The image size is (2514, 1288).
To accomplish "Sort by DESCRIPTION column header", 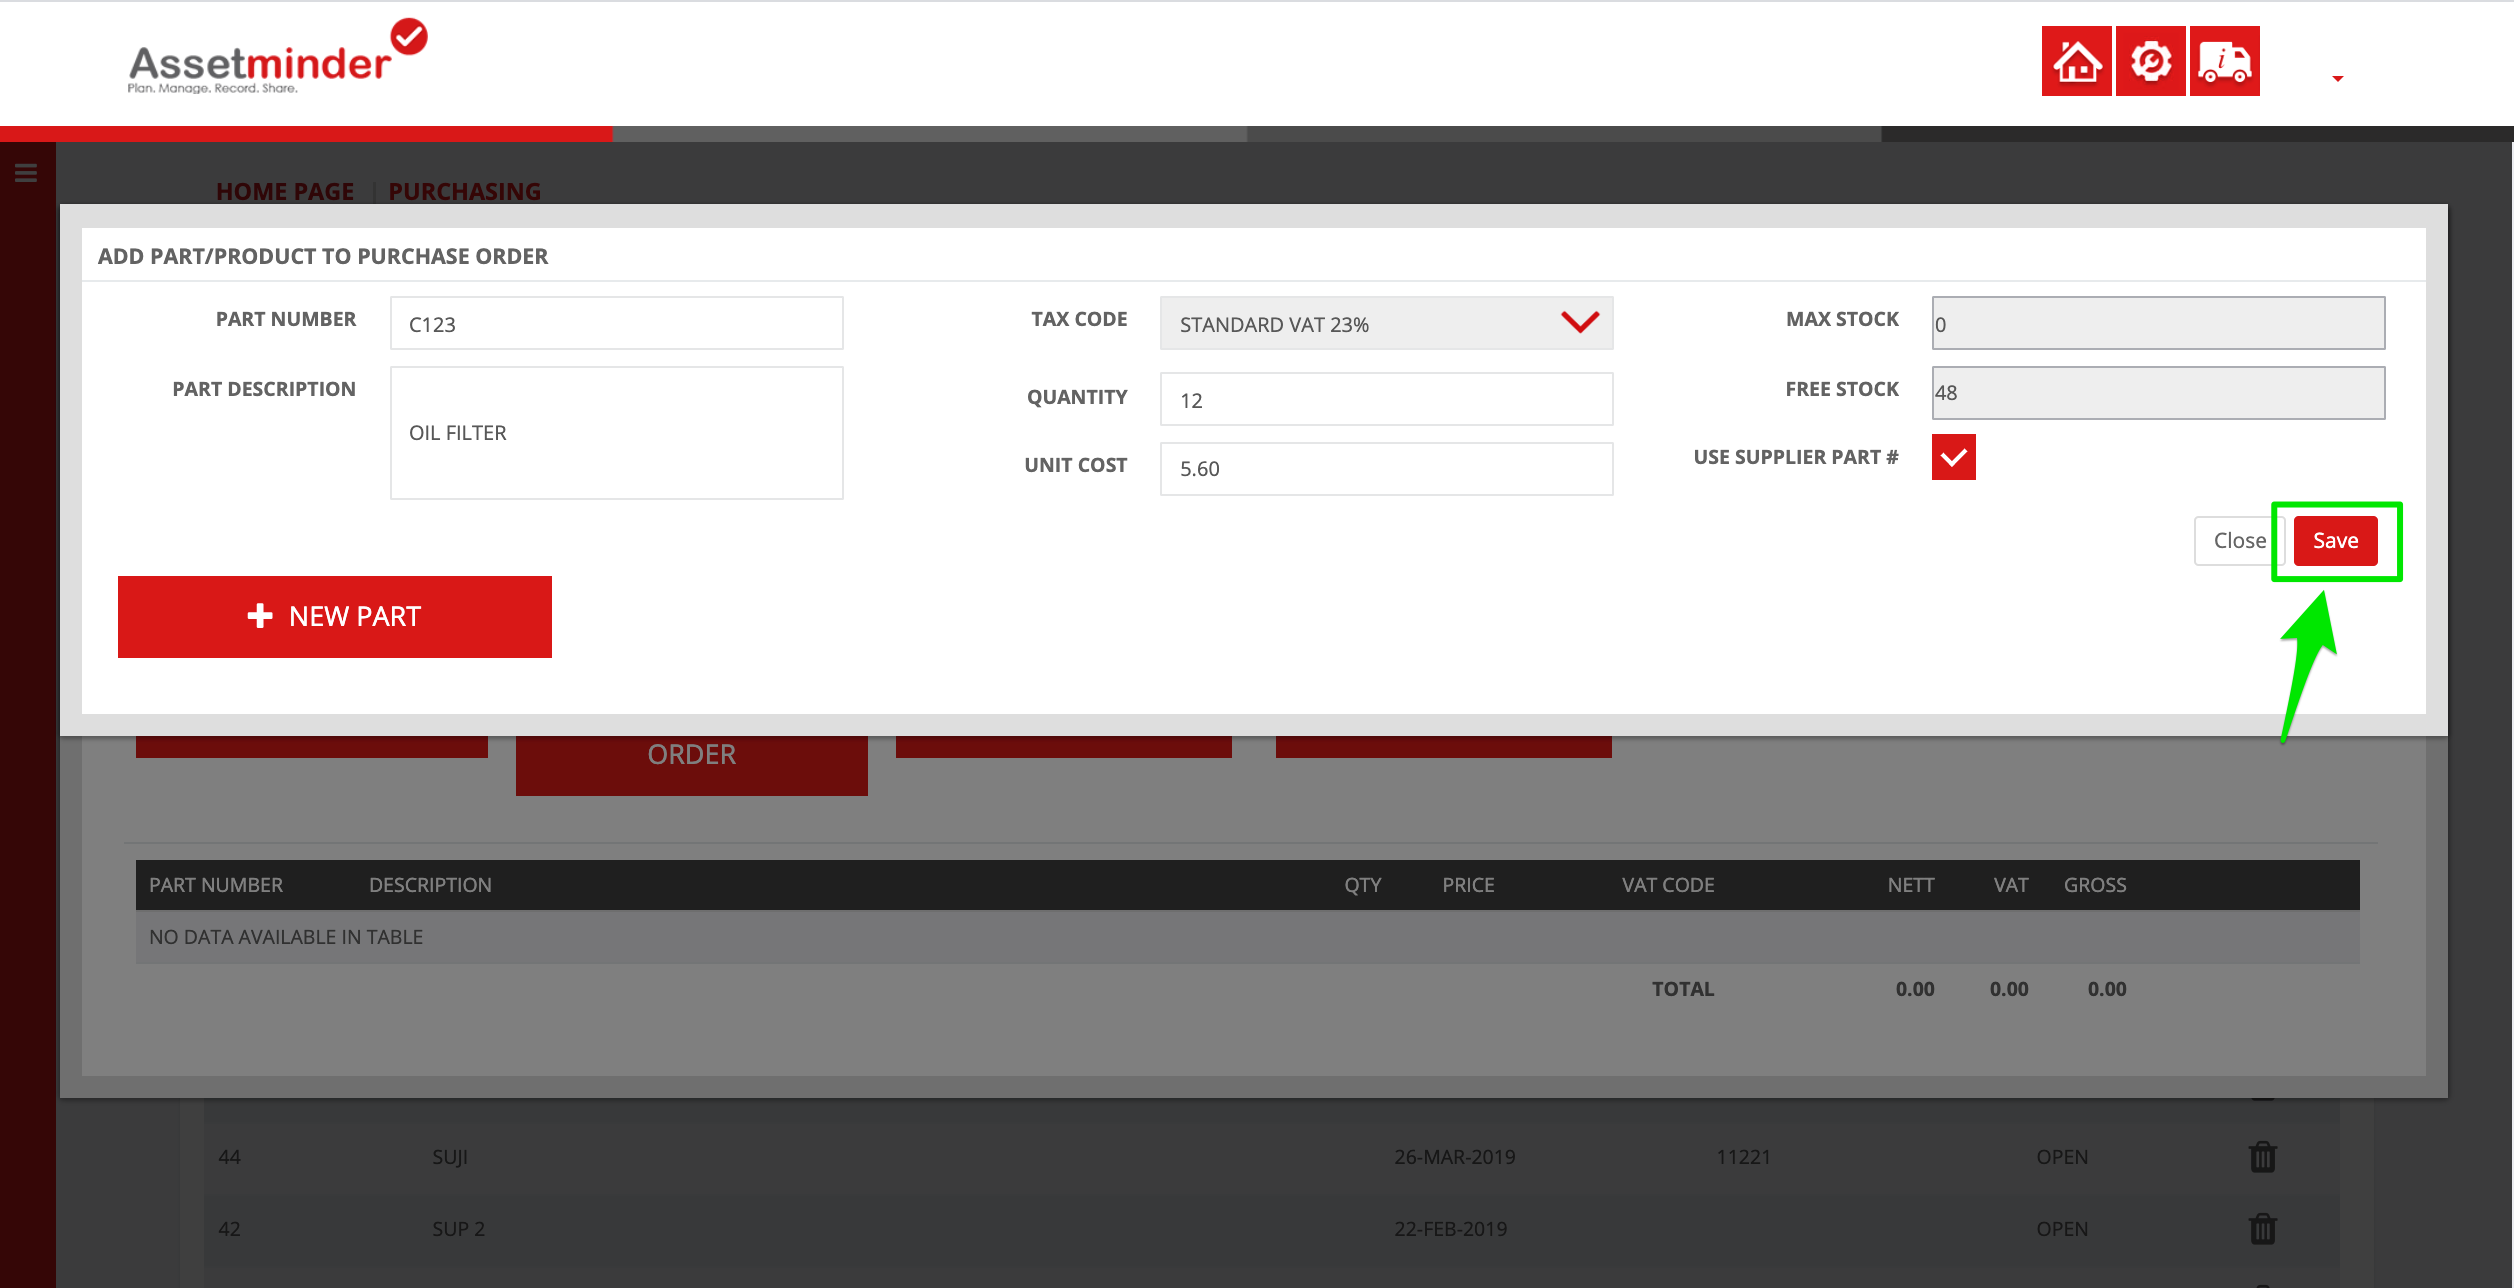I will pos(430,885).
